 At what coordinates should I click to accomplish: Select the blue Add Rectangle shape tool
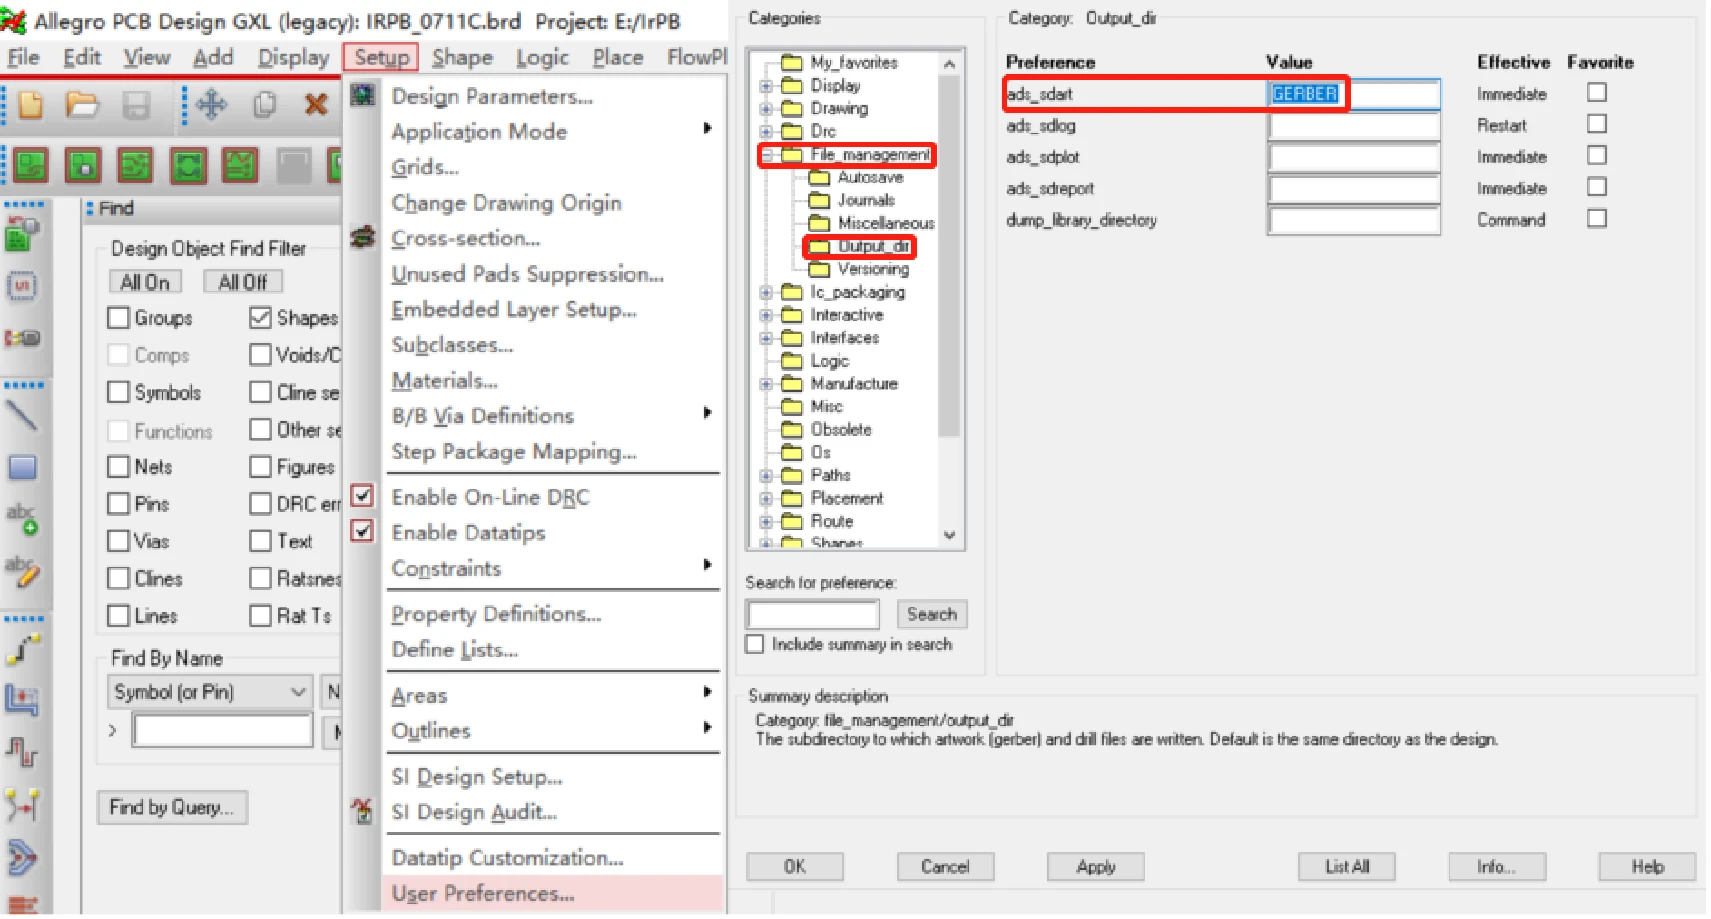[x=22, y=467]
